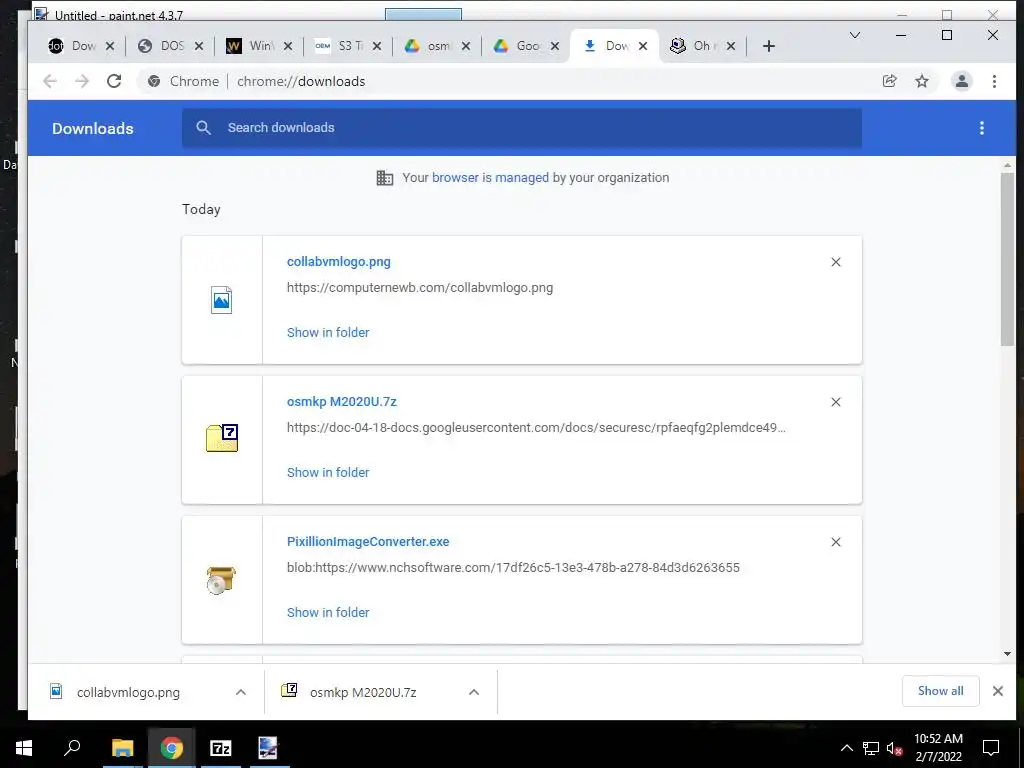Open the Windows notification center

click(x=991, y=748)
